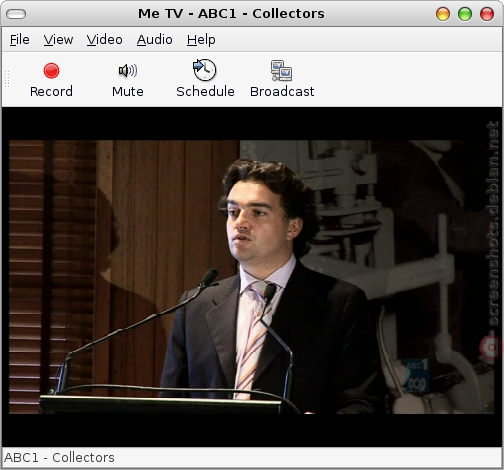Open the Audio menu
This screenshot has height=470, width=504.
(155, 40)
